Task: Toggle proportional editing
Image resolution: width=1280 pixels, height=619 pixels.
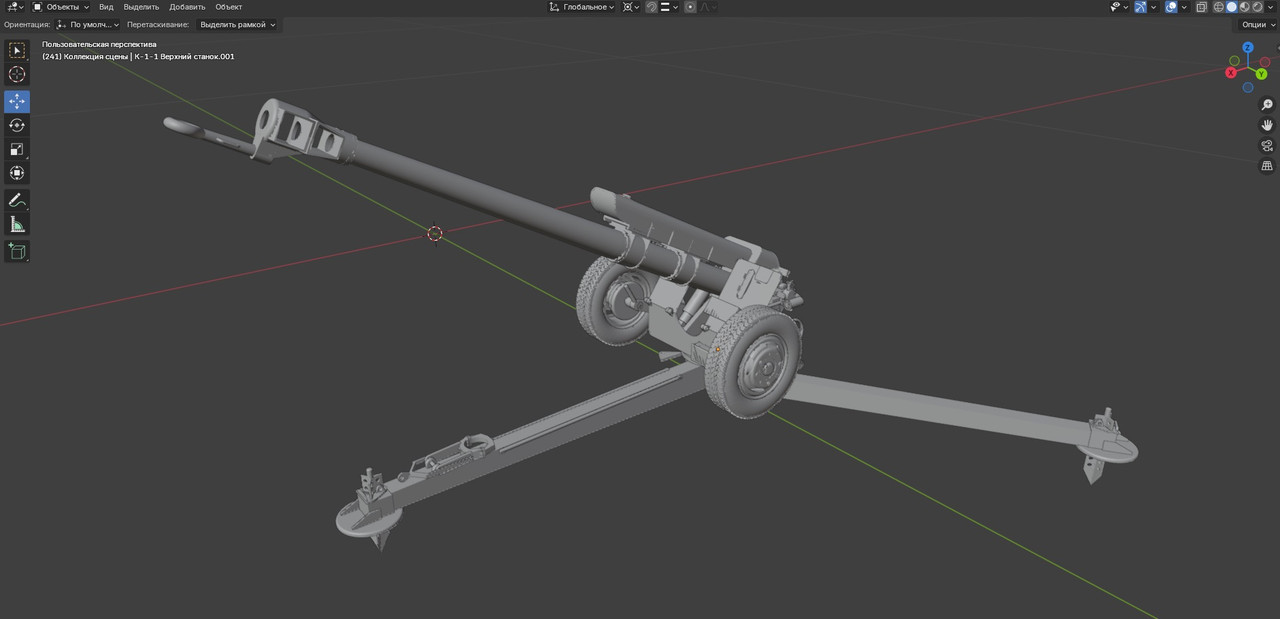Action: point(690,7)
